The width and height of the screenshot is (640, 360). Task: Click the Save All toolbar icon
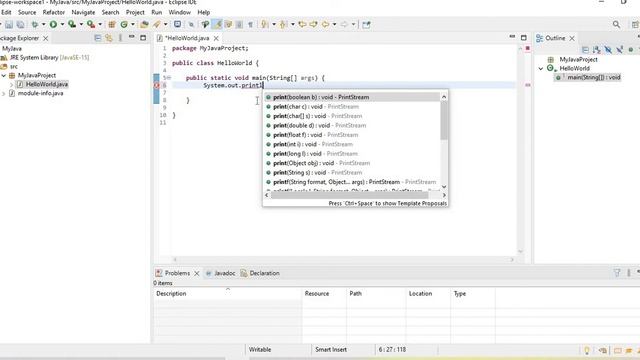coord(20,24)
